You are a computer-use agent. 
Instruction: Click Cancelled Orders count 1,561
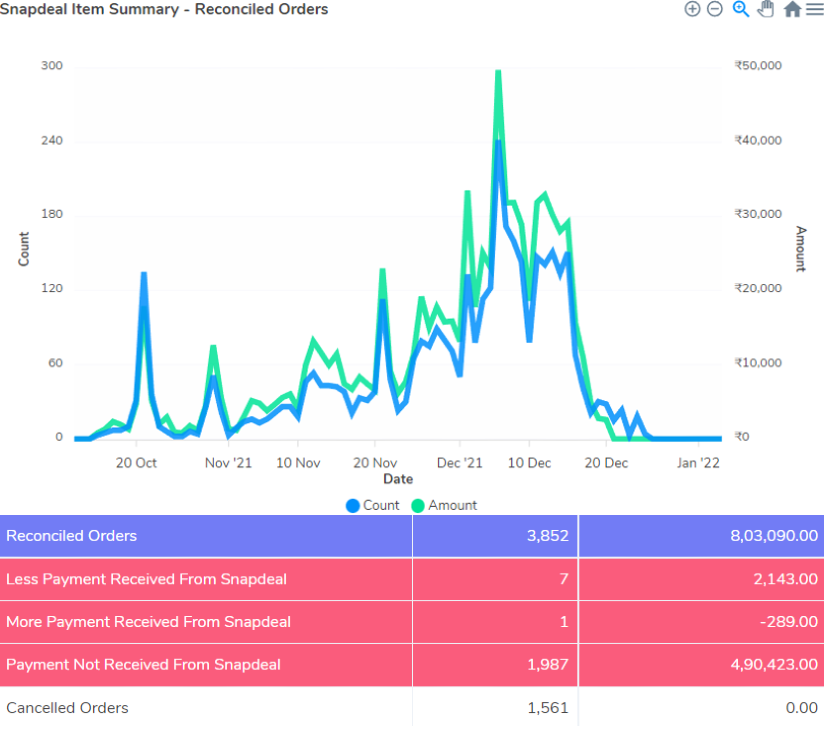pos(548,708)
